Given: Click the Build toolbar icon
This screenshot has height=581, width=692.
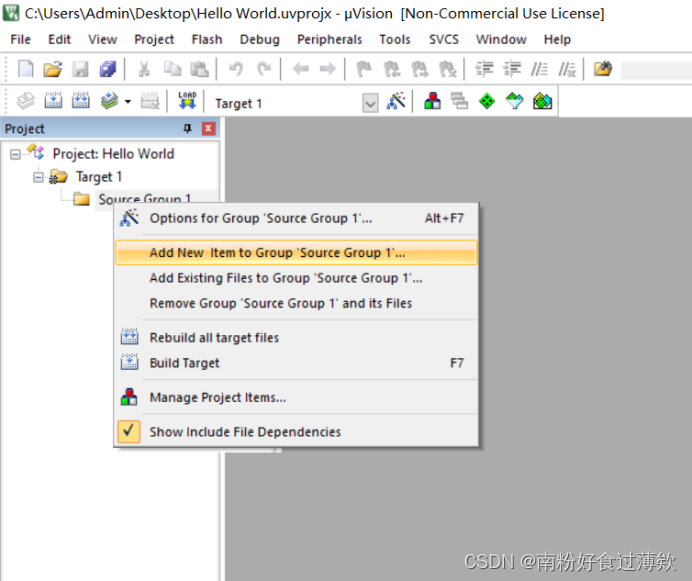Looking at the screenshot, I should click(53, 101).
